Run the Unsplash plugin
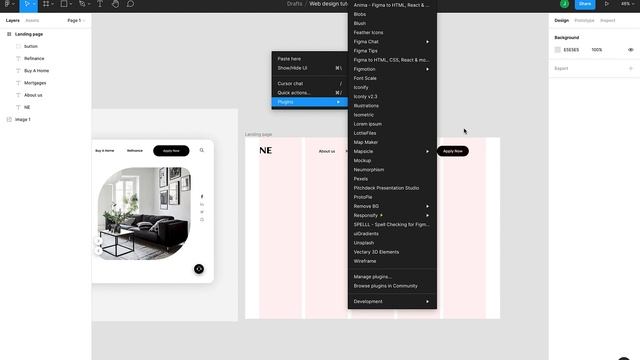 (x=392, y=243)
